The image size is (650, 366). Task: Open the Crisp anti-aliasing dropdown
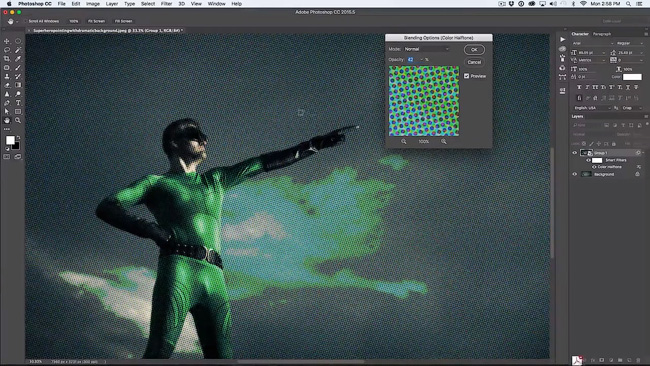tap(632, 108)
